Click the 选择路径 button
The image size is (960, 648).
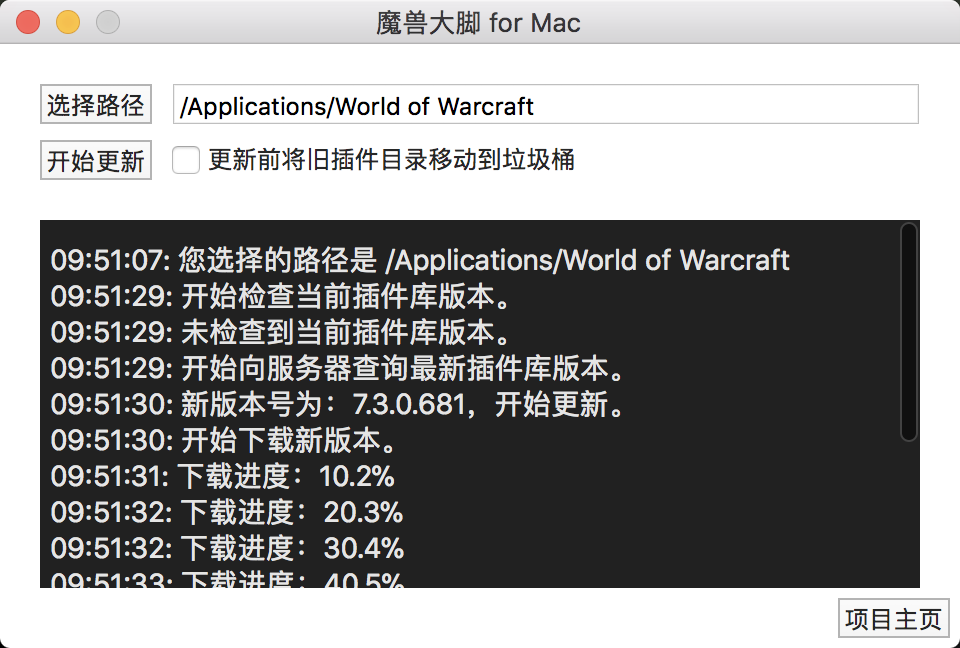96,105
